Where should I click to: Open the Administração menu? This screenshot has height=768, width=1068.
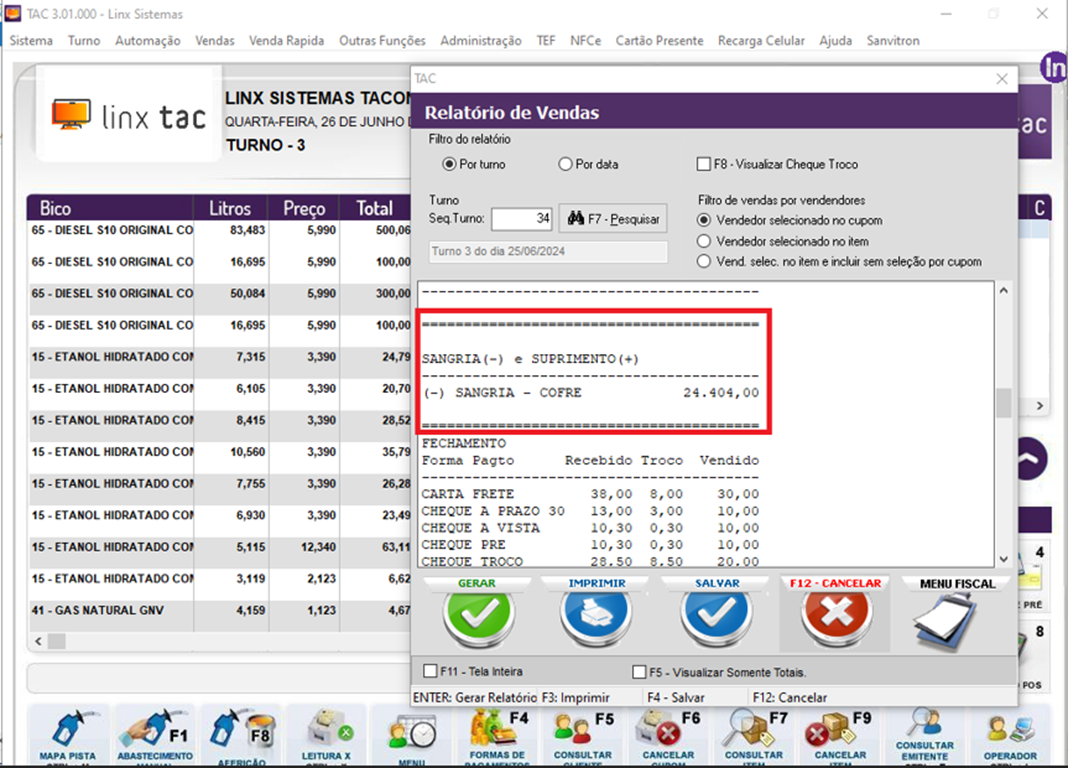(x=481, y=41)
